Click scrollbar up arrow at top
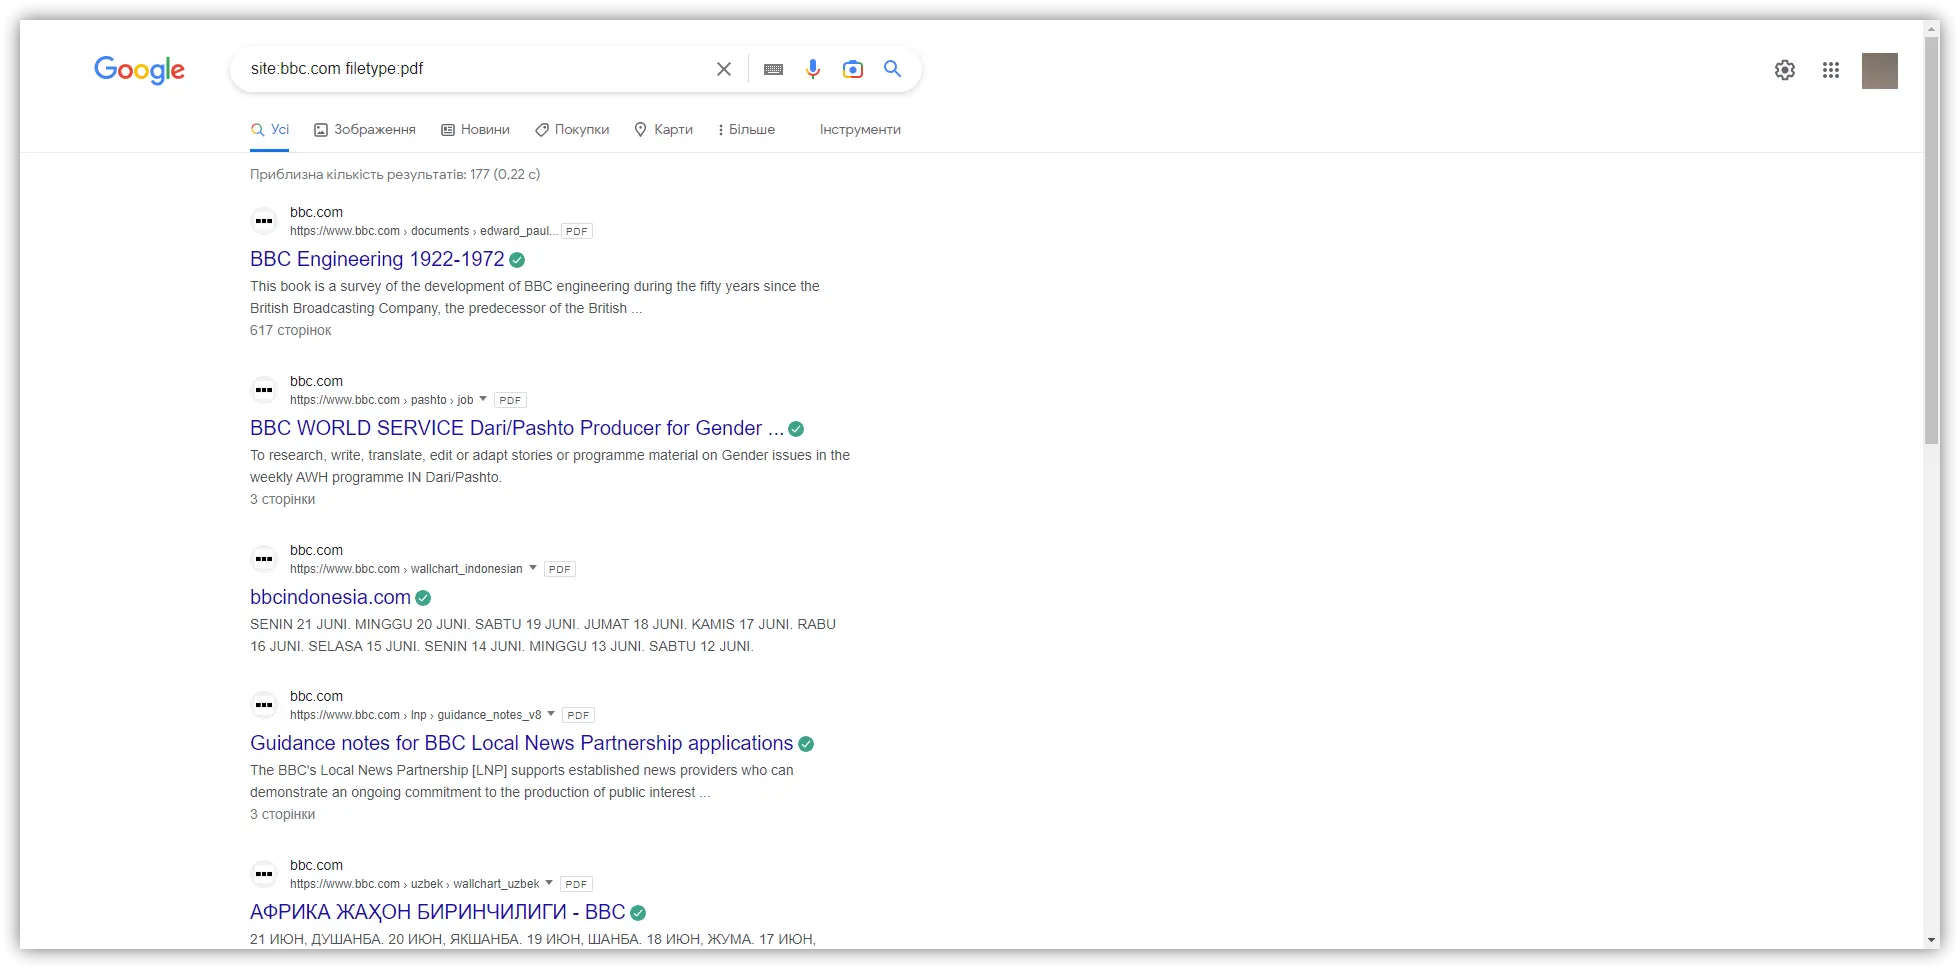 (x=1932, y=28)
